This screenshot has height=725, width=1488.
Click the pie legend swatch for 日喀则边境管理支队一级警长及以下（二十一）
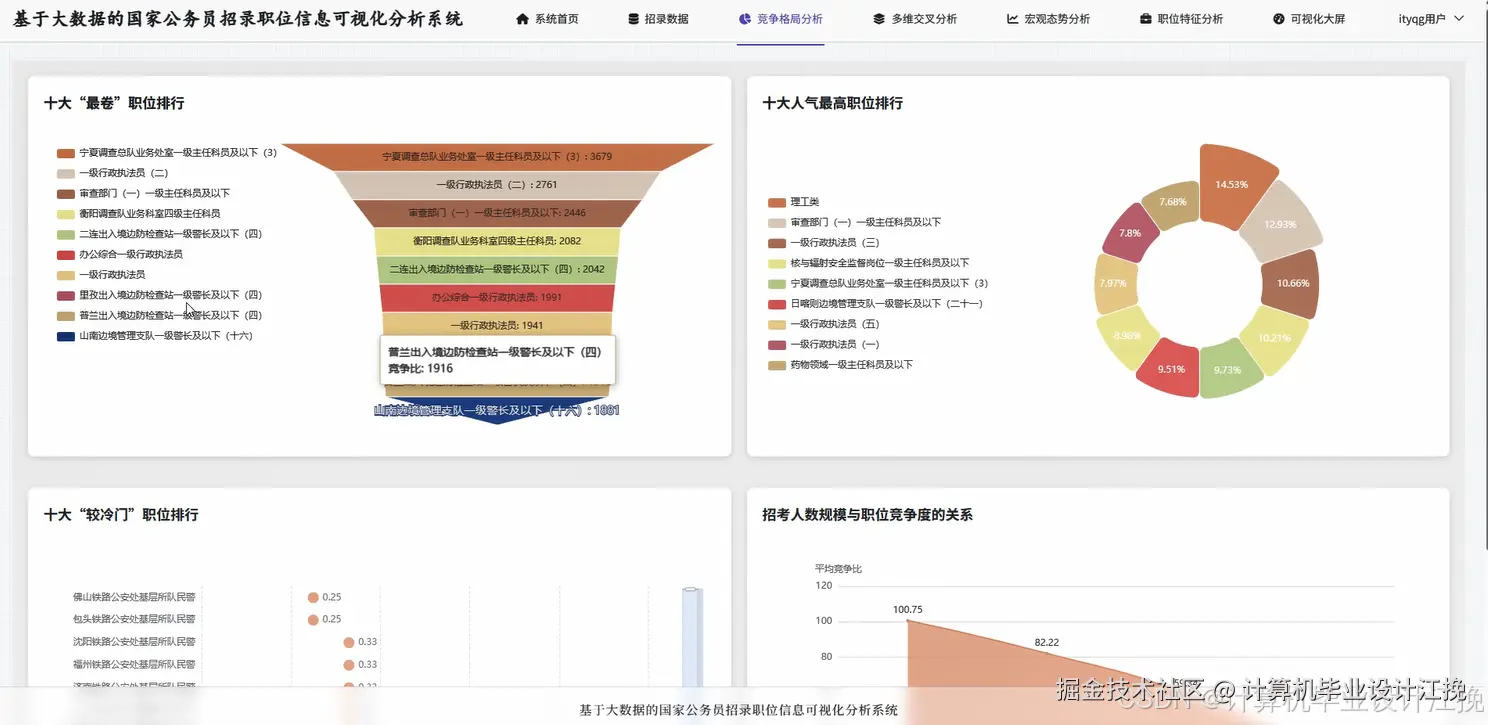tap(777, 304)
